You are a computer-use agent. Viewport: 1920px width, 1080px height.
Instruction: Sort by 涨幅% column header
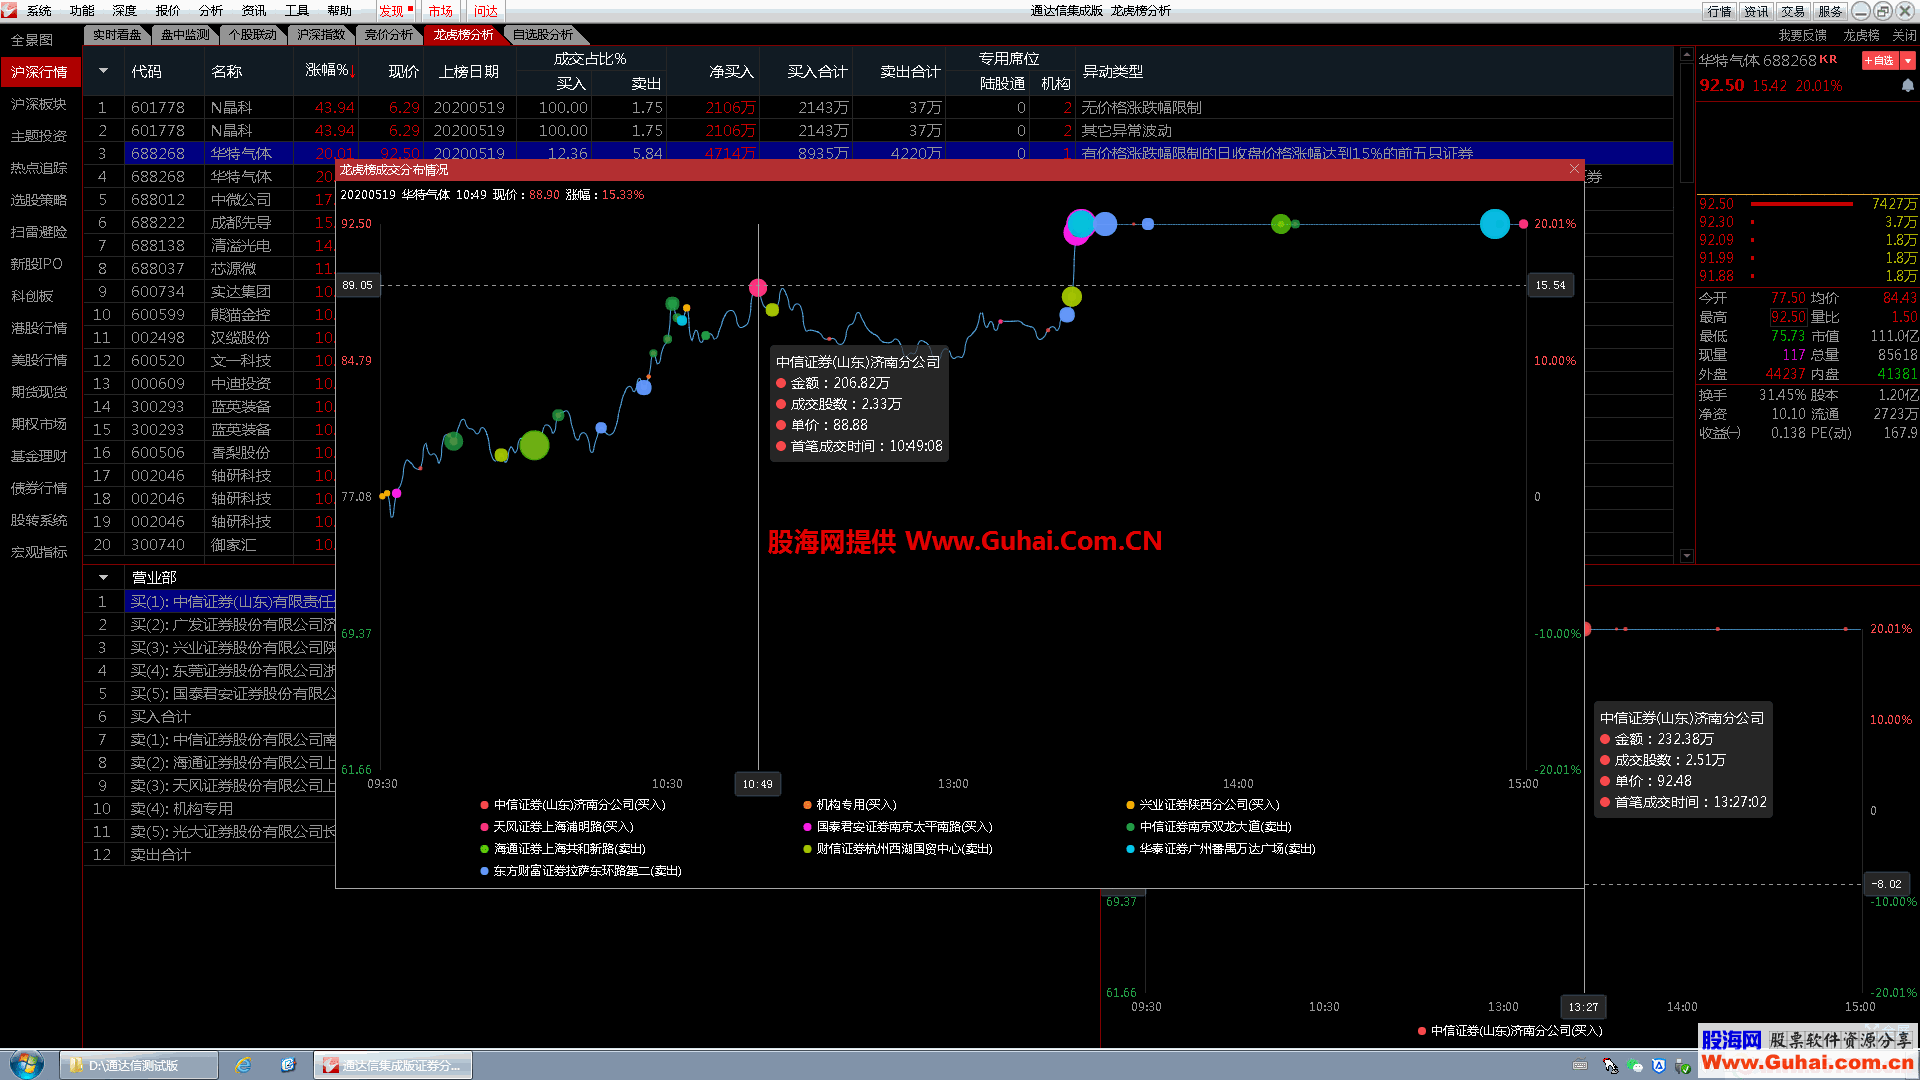[x=330, y=71]
